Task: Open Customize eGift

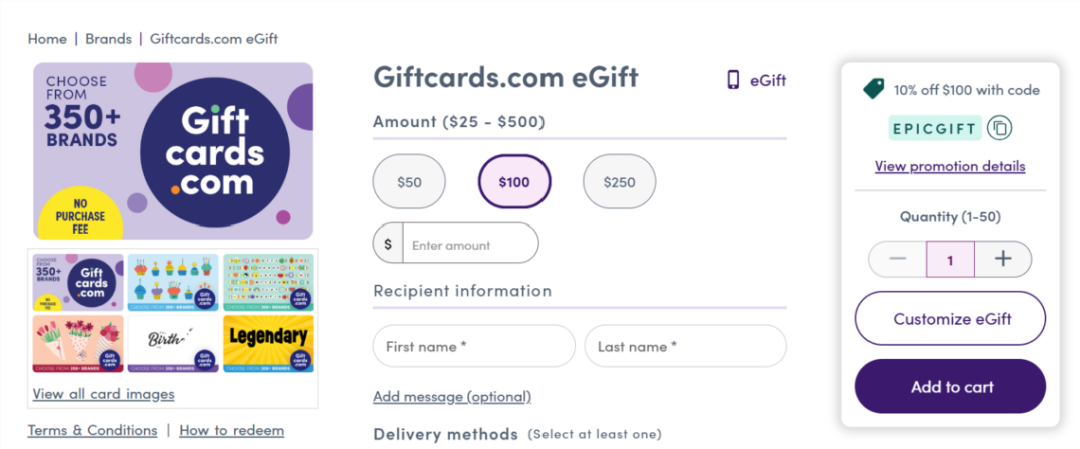Action: coord(950,319)
